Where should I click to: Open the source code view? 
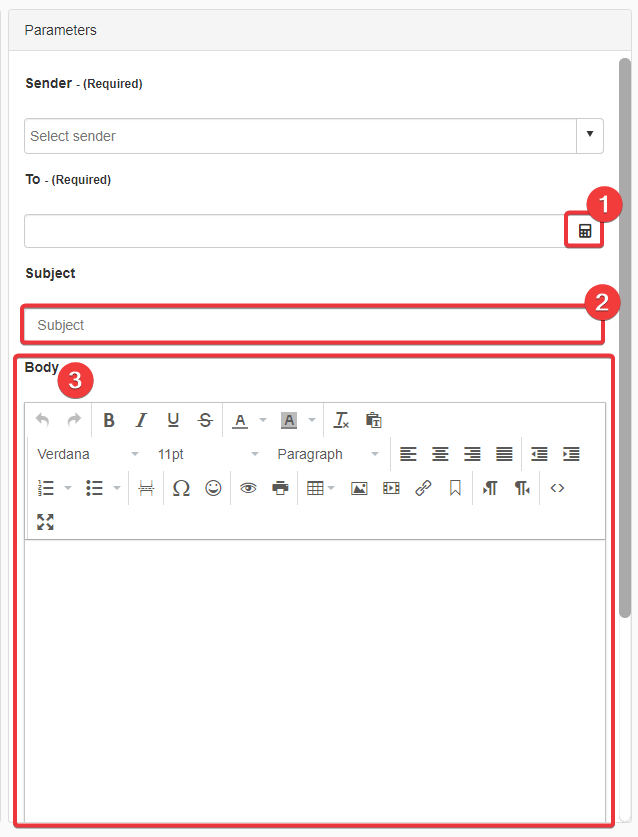click(x=557, y=488)
